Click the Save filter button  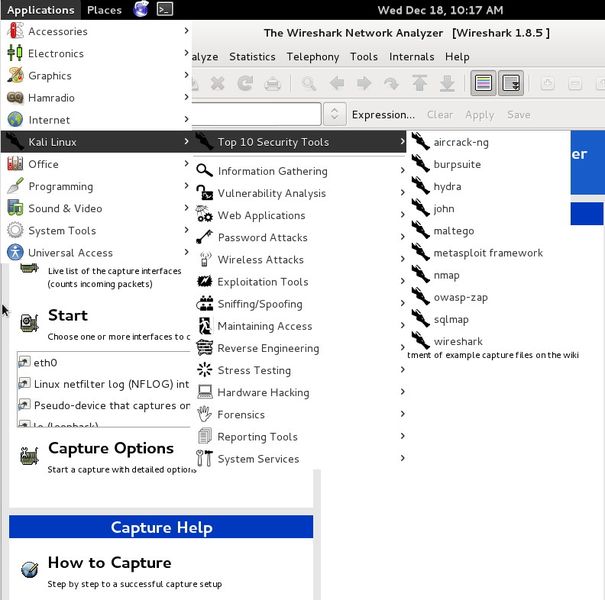519,115
